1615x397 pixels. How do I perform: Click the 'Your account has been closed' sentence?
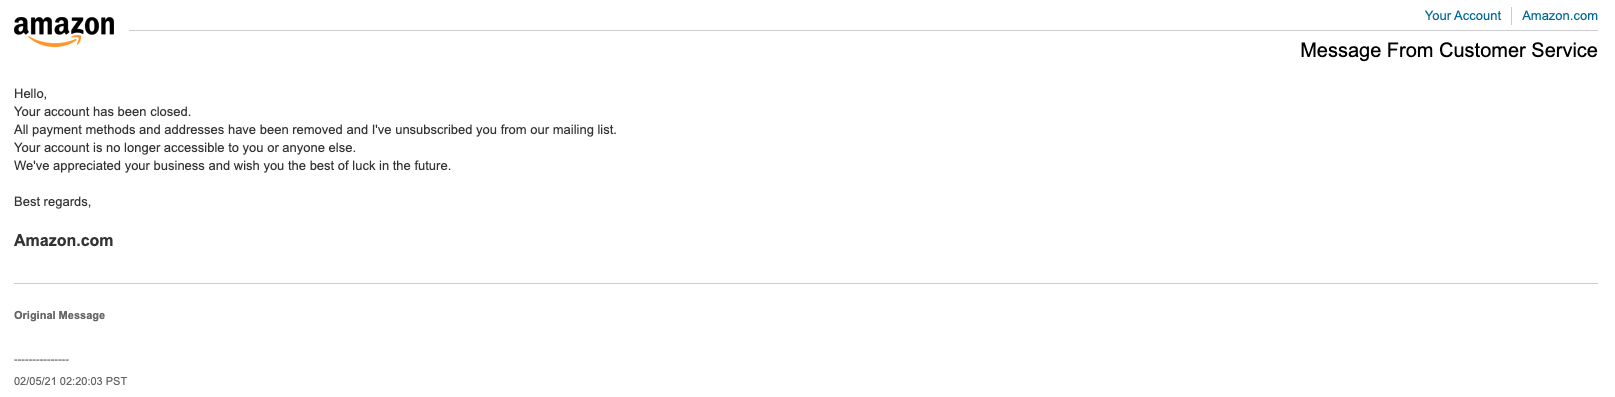(x=102, y=112)
